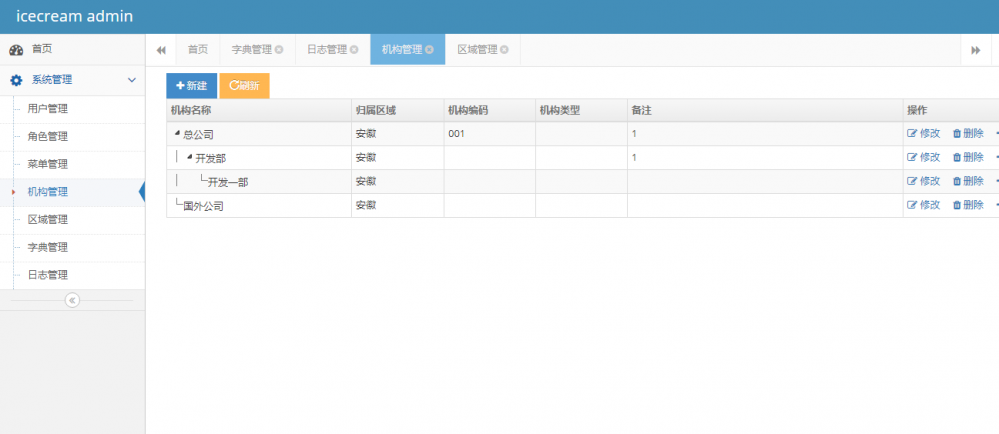The image size is (999, 434).
Task: Click the 机构编码 column header
Action: click(489, 110)
